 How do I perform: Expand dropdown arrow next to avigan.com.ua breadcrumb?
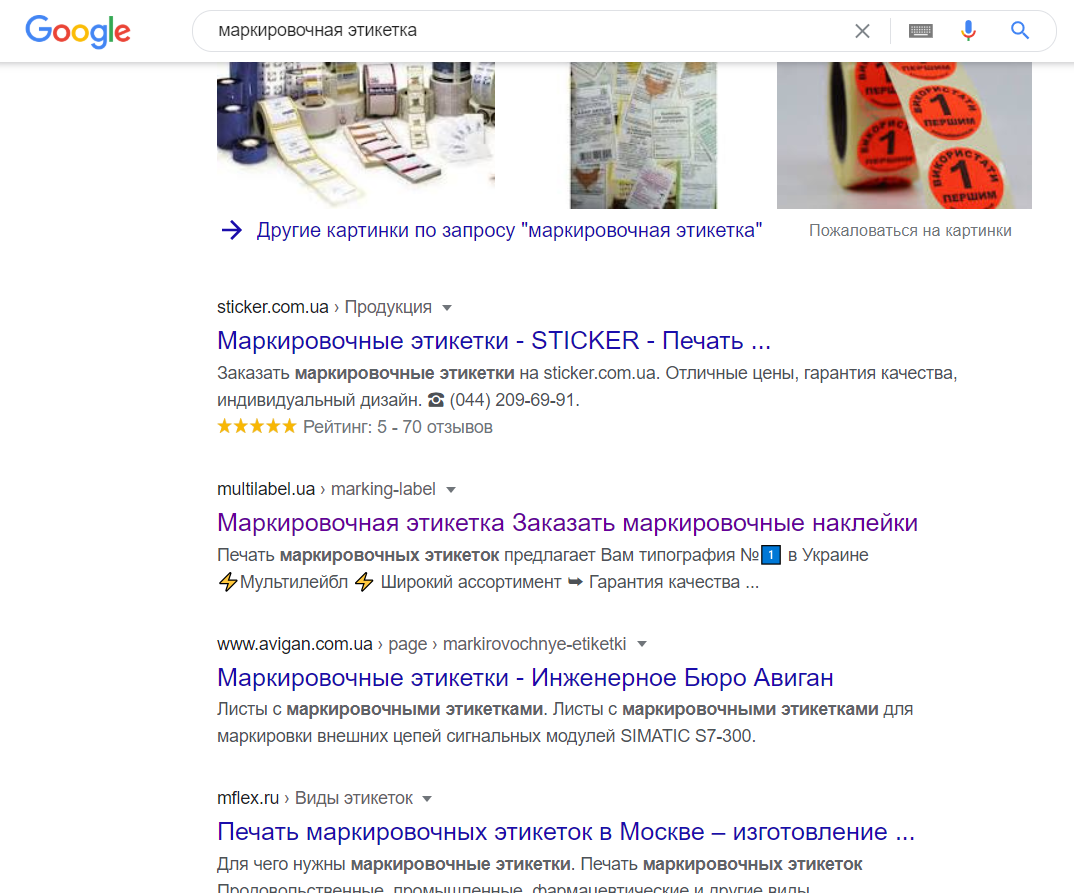(x=642, y=644)
